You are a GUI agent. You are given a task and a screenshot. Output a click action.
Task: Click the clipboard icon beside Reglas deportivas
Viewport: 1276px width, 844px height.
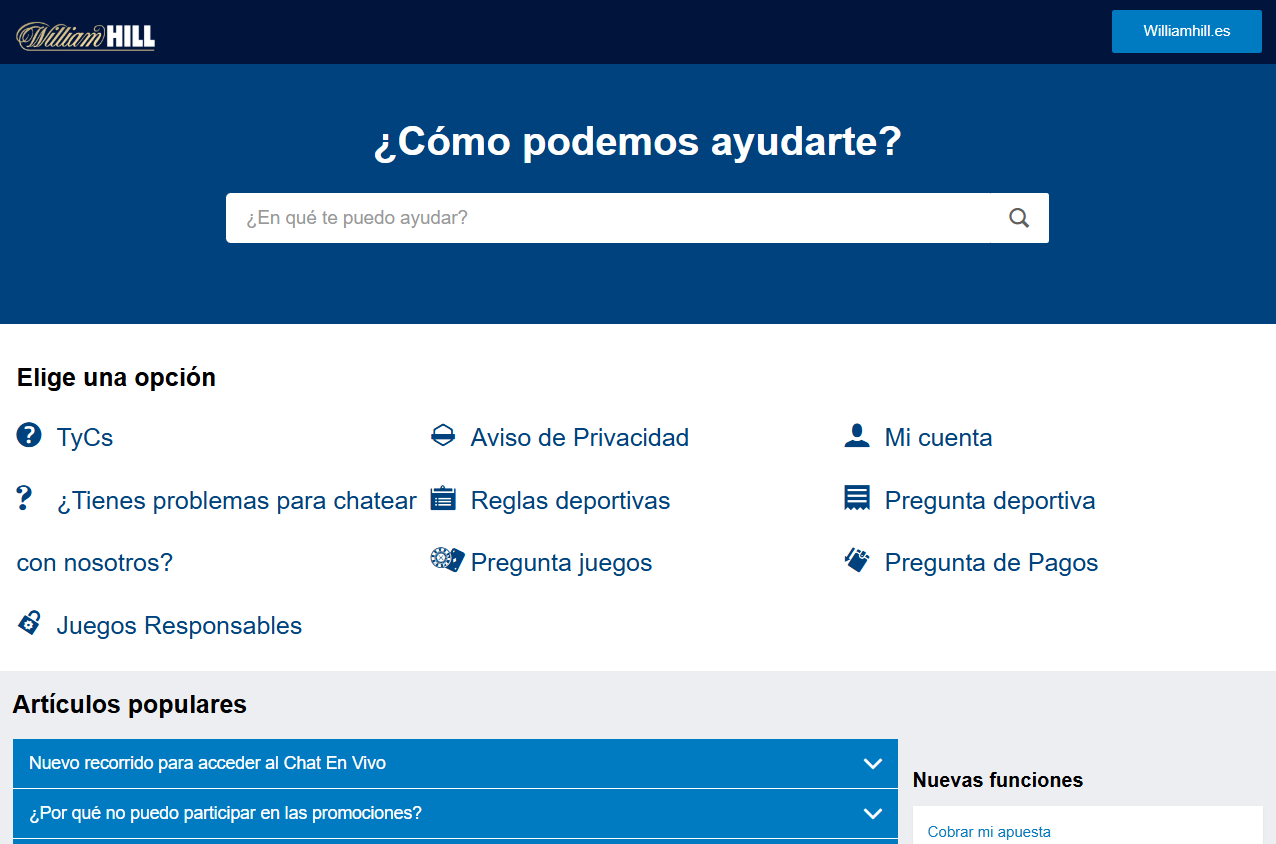coord(443,498)
